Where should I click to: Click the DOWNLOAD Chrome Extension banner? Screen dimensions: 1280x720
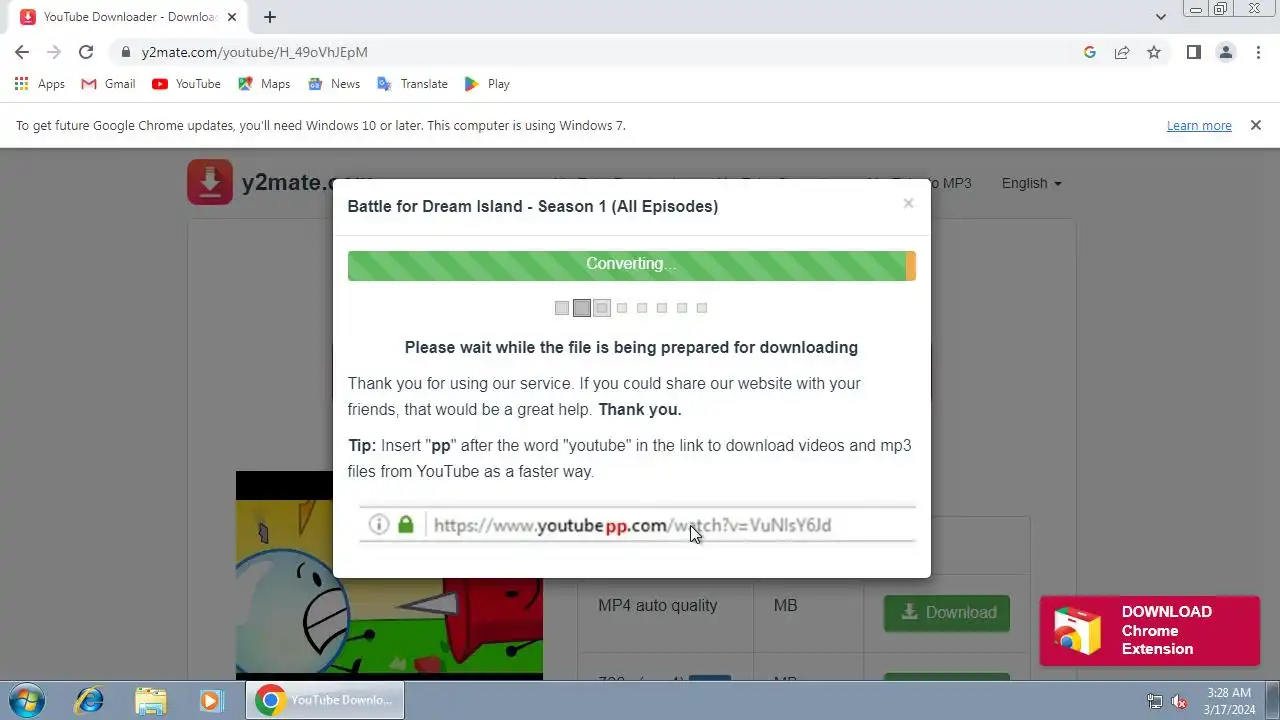click(x=1150, y=631)
